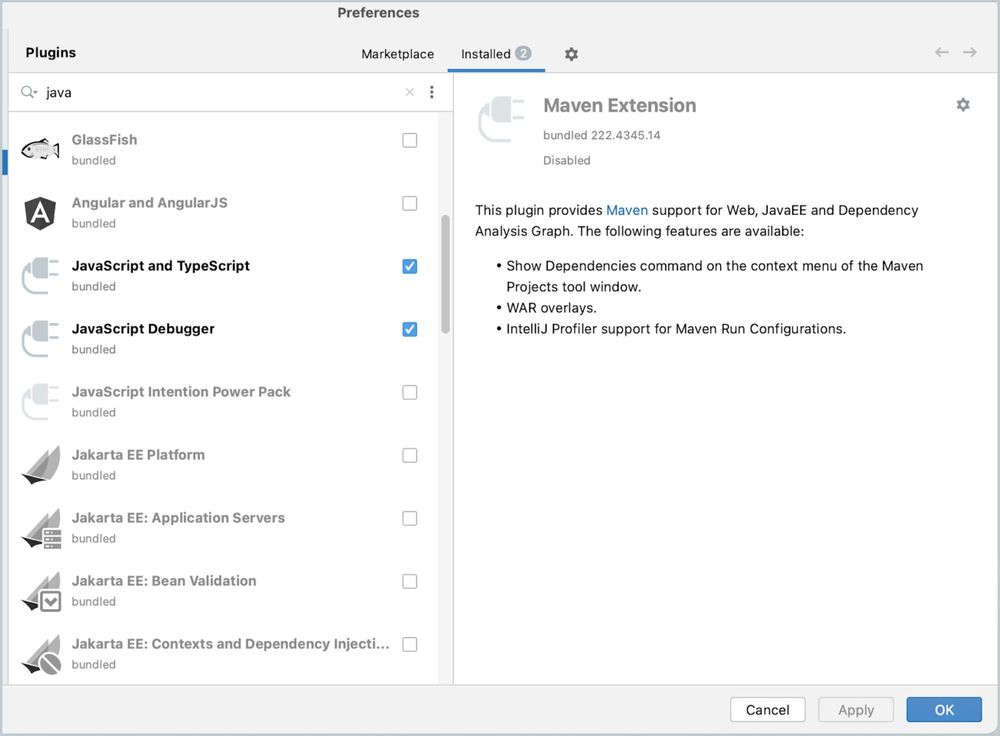
Task: Clear the java search query with X
Action: click(409, 91)
